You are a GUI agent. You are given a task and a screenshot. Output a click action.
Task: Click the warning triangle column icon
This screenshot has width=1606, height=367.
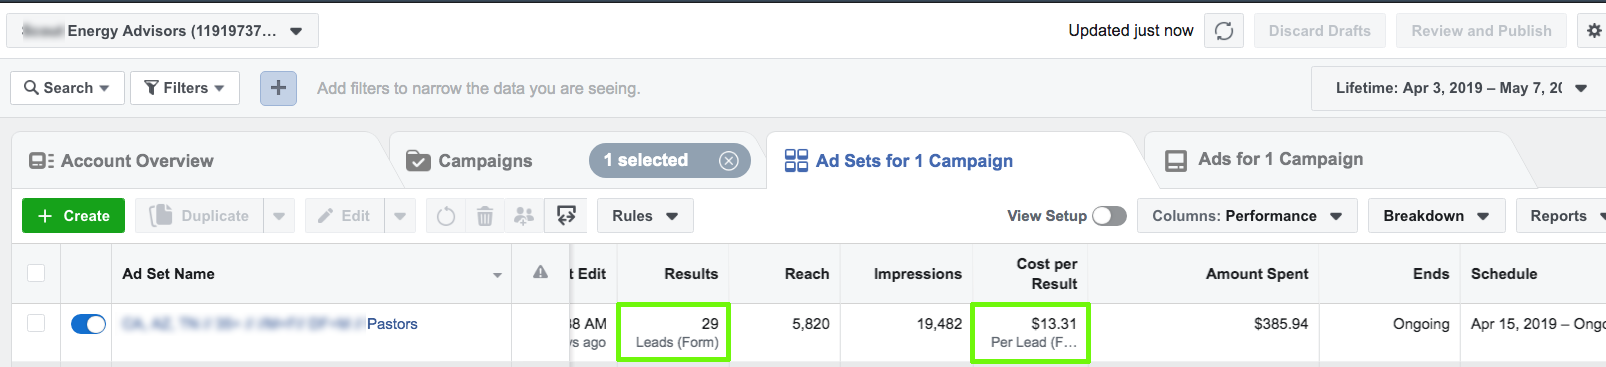point(540,272)
